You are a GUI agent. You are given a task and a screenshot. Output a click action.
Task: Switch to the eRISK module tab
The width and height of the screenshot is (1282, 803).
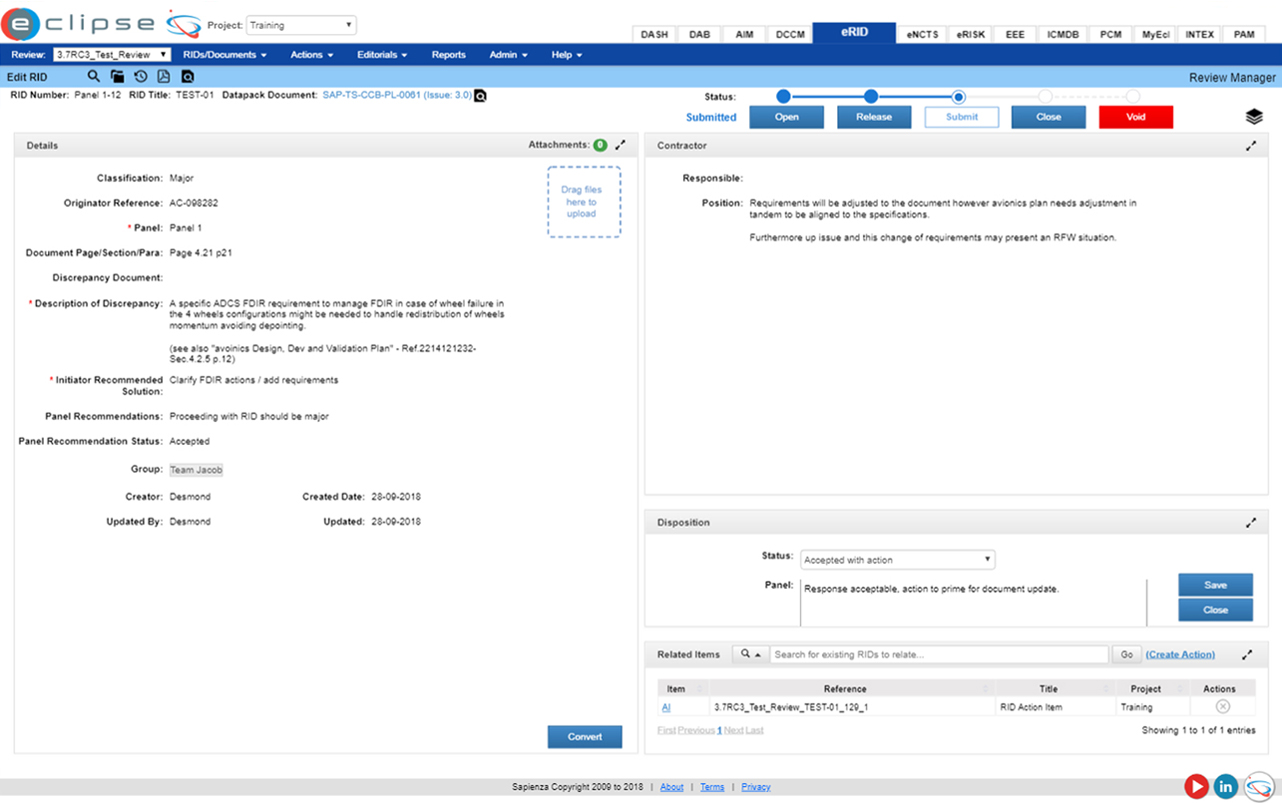coord(970,35)
